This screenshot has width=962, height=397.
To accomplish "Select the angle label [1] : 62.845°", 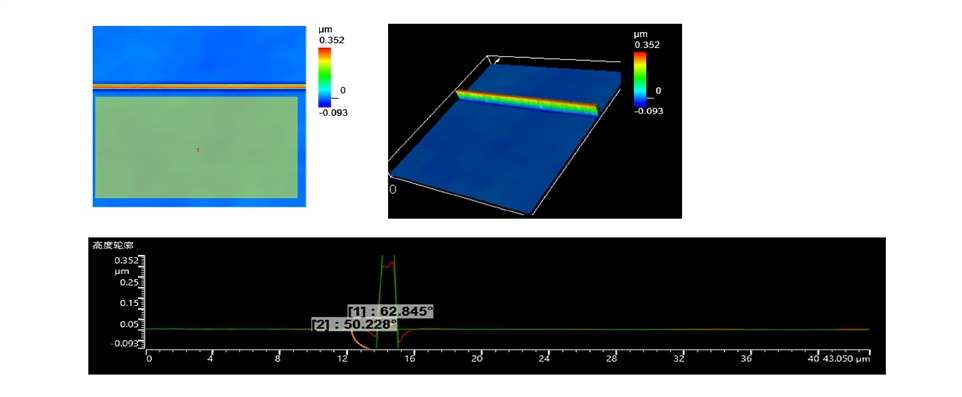I will [x=391, y=312].
